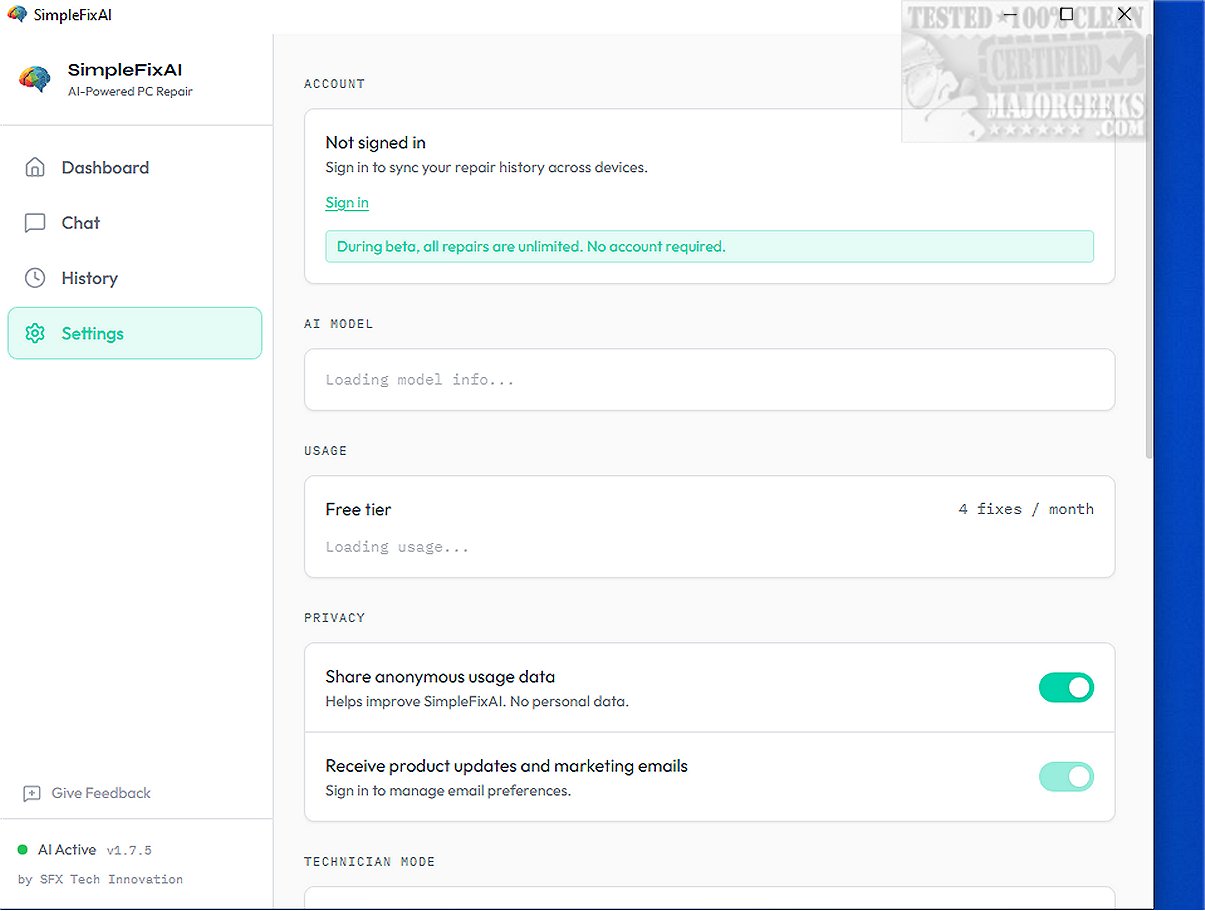This screenshot has height=911, width=1205.
Task: Click the green AI Active status dot
Action: coord(23,850)
